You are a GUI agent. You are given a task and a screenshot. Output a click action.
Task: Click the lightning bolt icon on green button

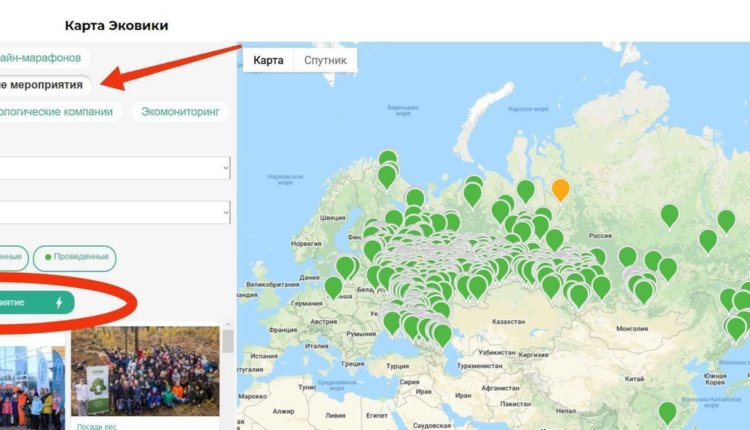point(58,301)
